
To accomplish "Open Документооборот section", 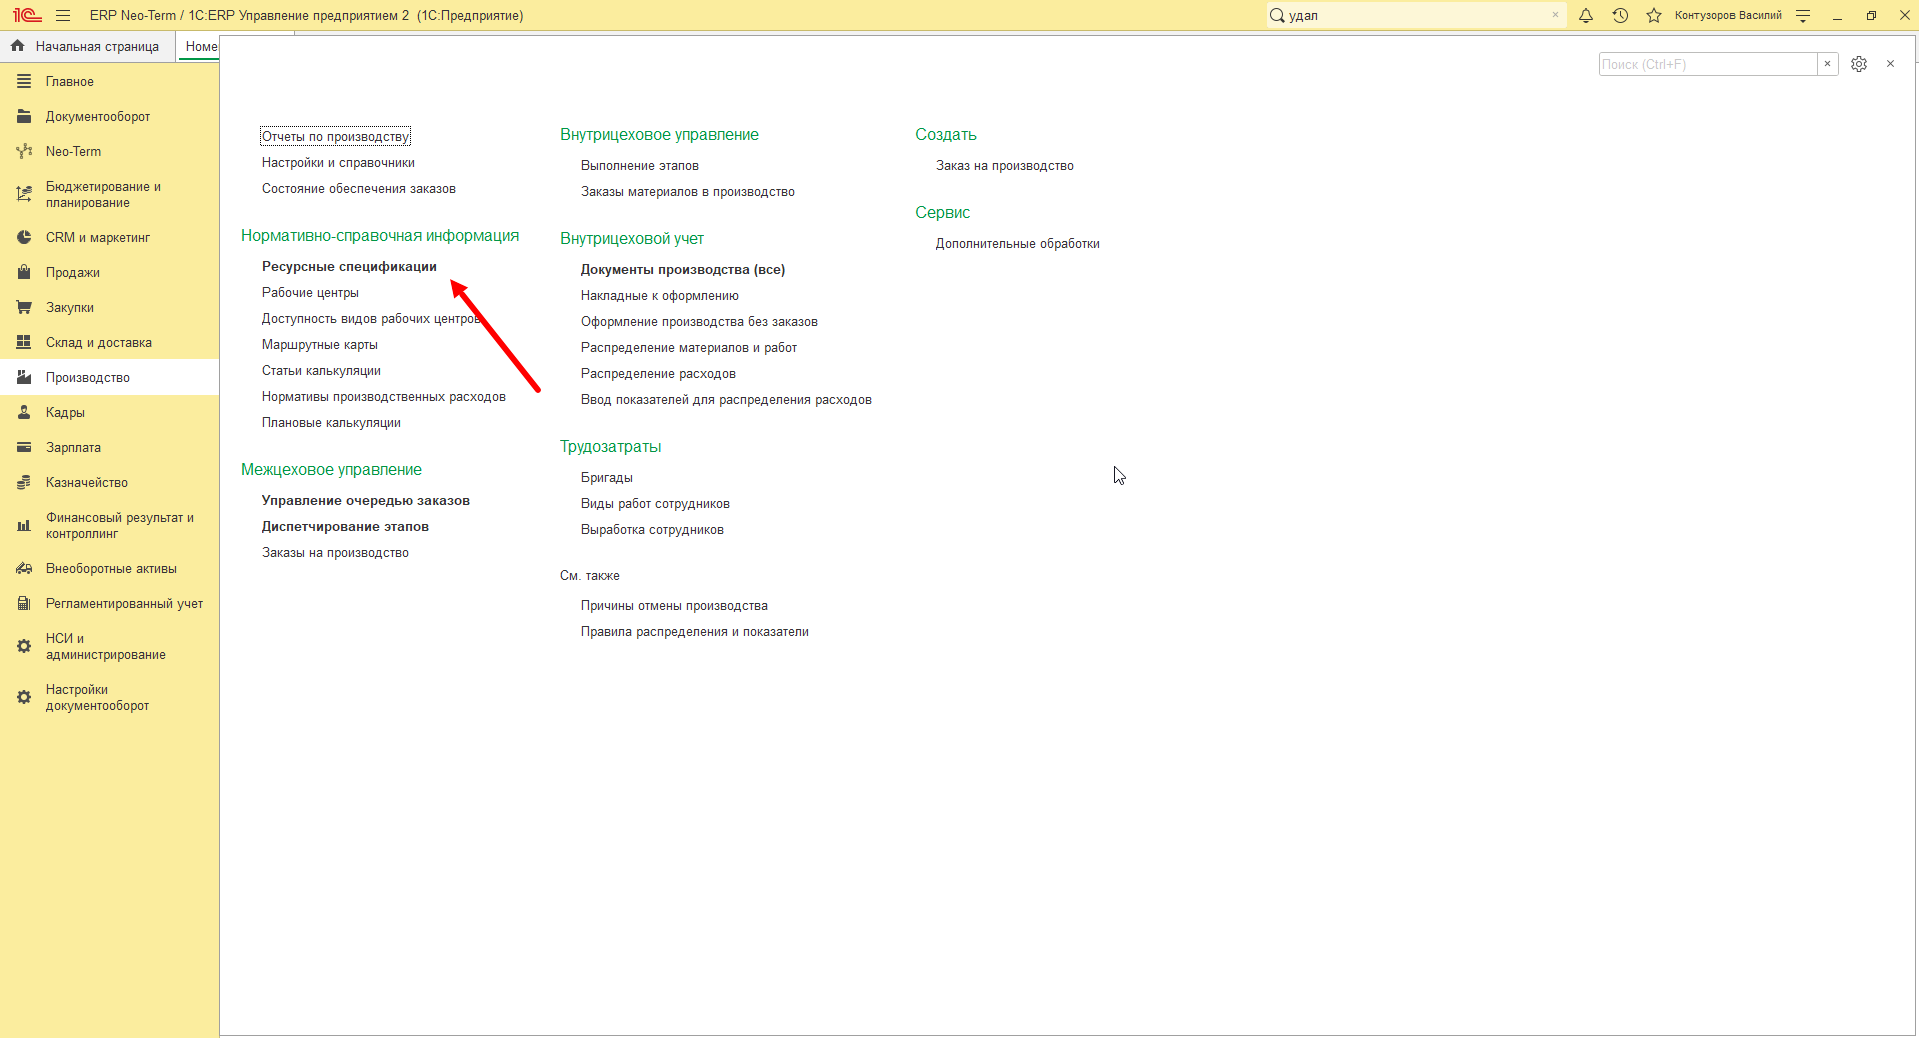I will 109,117.
